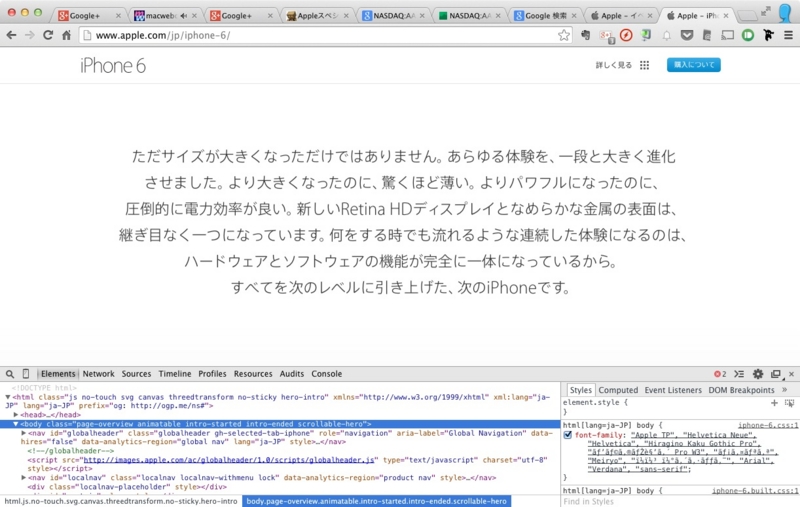
Task: Click the Find in Styles field
Action: point(679,501)
